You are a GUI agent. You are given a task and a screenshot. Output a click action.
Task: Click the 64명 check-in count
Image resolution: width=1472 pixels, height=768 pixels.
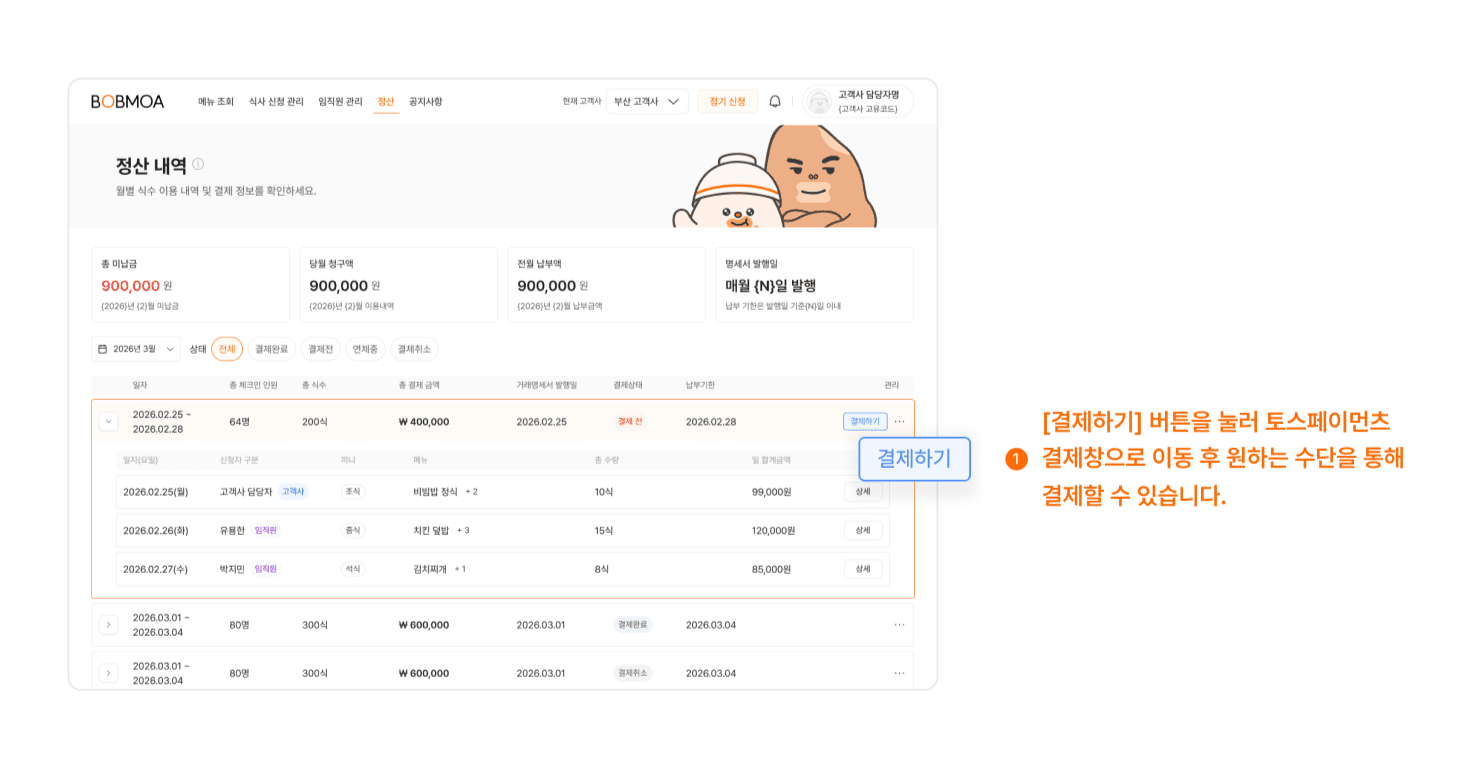(239, 422)
